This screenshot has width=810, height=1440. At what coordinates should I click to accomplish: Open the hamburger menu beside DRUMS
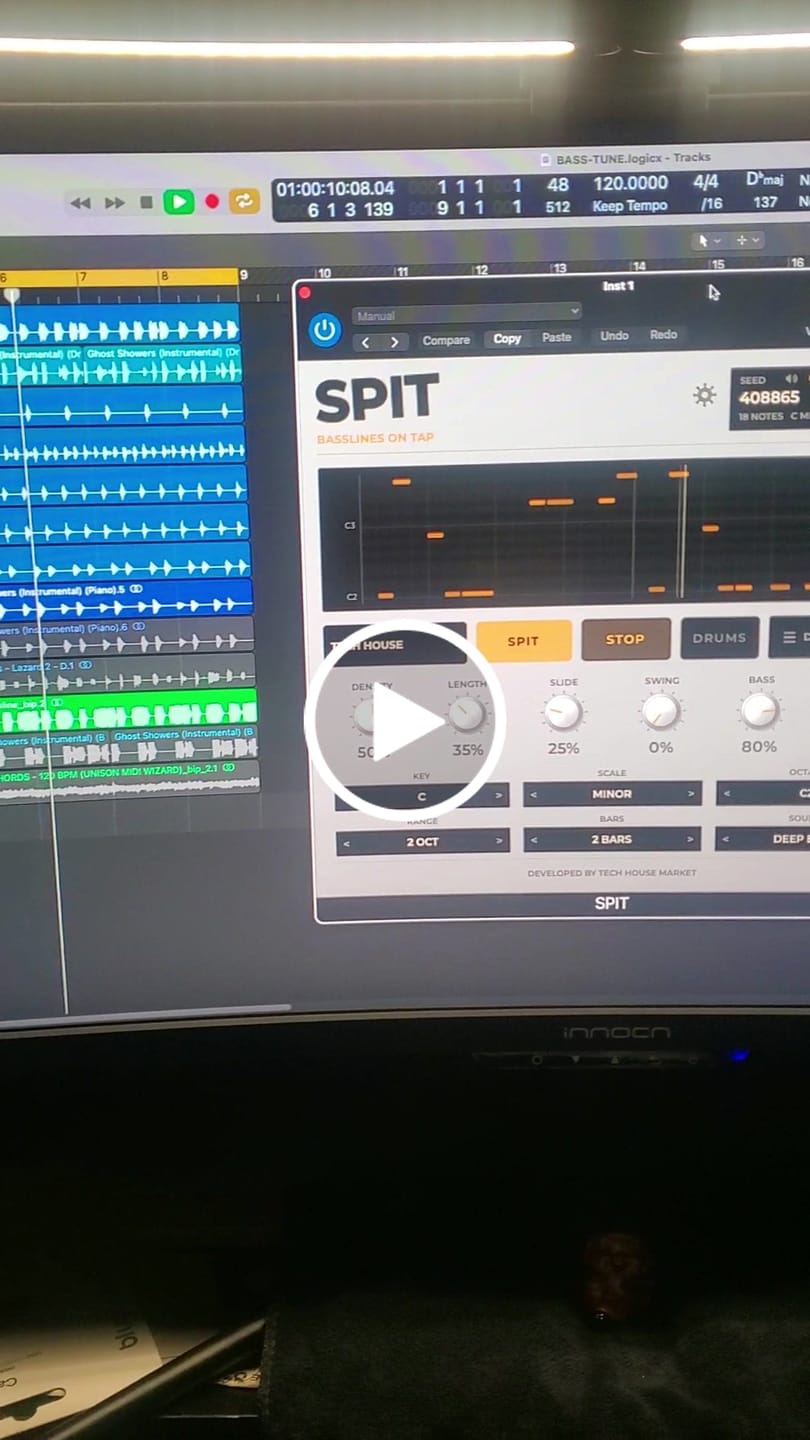[x=790, y=637]
